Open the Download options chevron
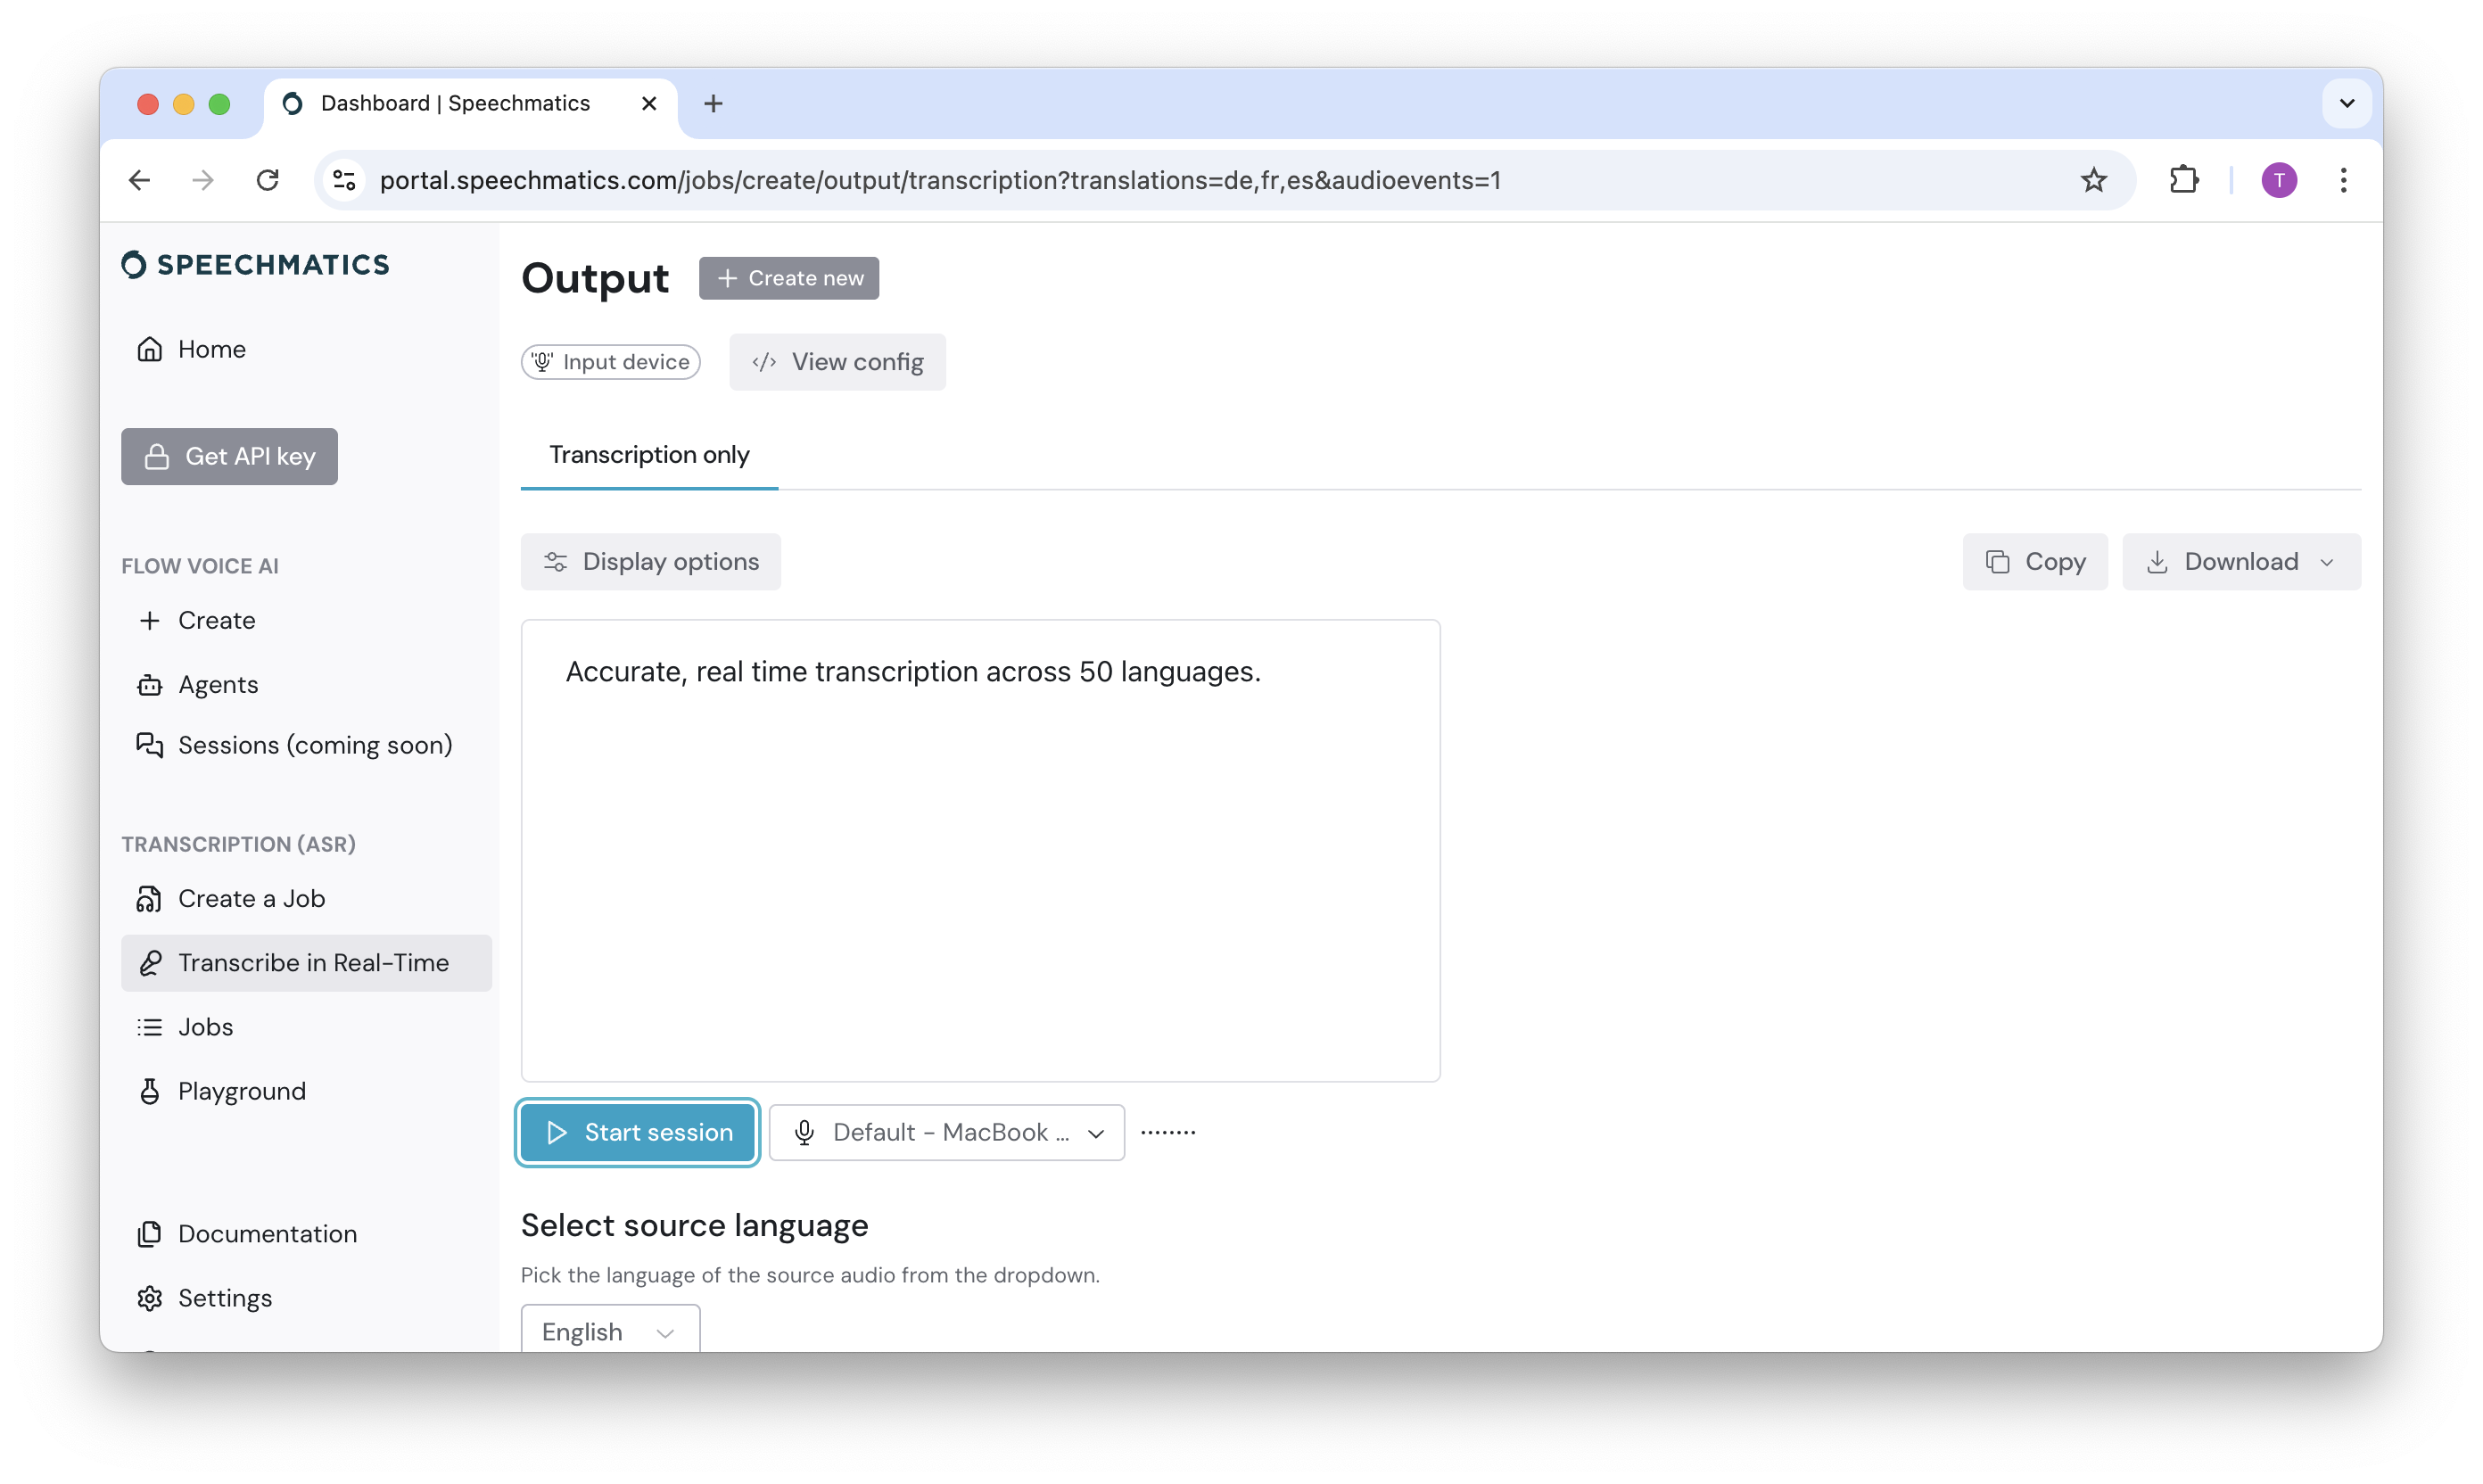The width and height of the screenshot is (2483, 1484). [x=2326, y=561]
